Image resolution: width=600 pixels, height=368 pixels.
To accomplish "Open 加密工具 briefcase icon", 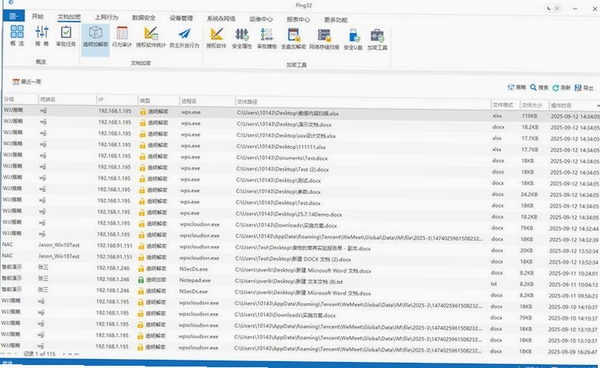I will 377,40.
